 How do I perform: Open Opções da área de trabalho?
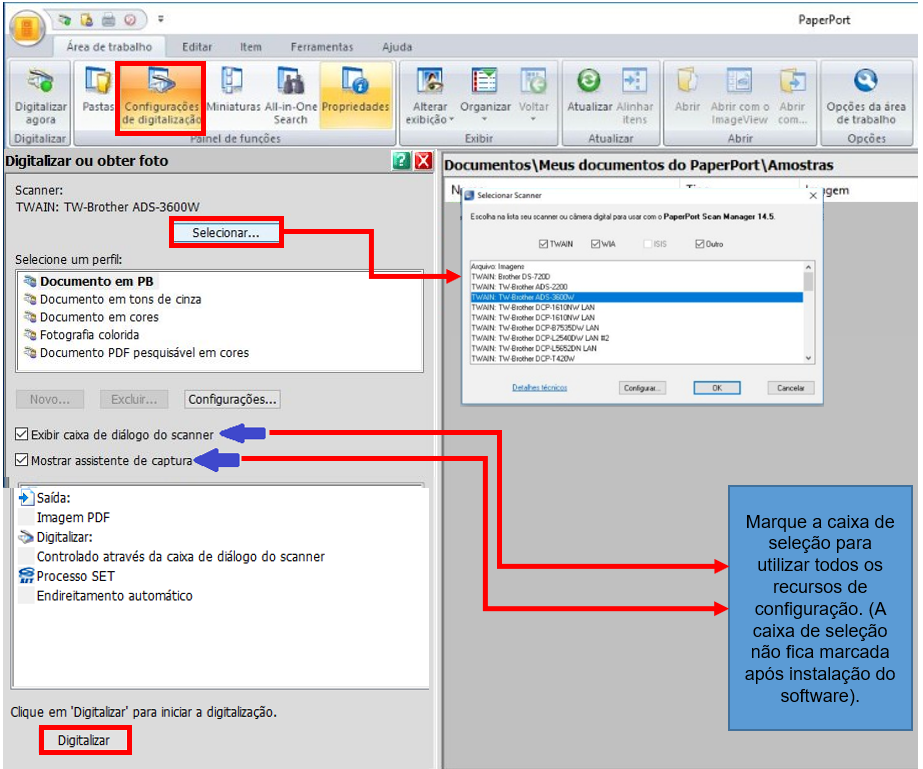[x=866, y=95]
